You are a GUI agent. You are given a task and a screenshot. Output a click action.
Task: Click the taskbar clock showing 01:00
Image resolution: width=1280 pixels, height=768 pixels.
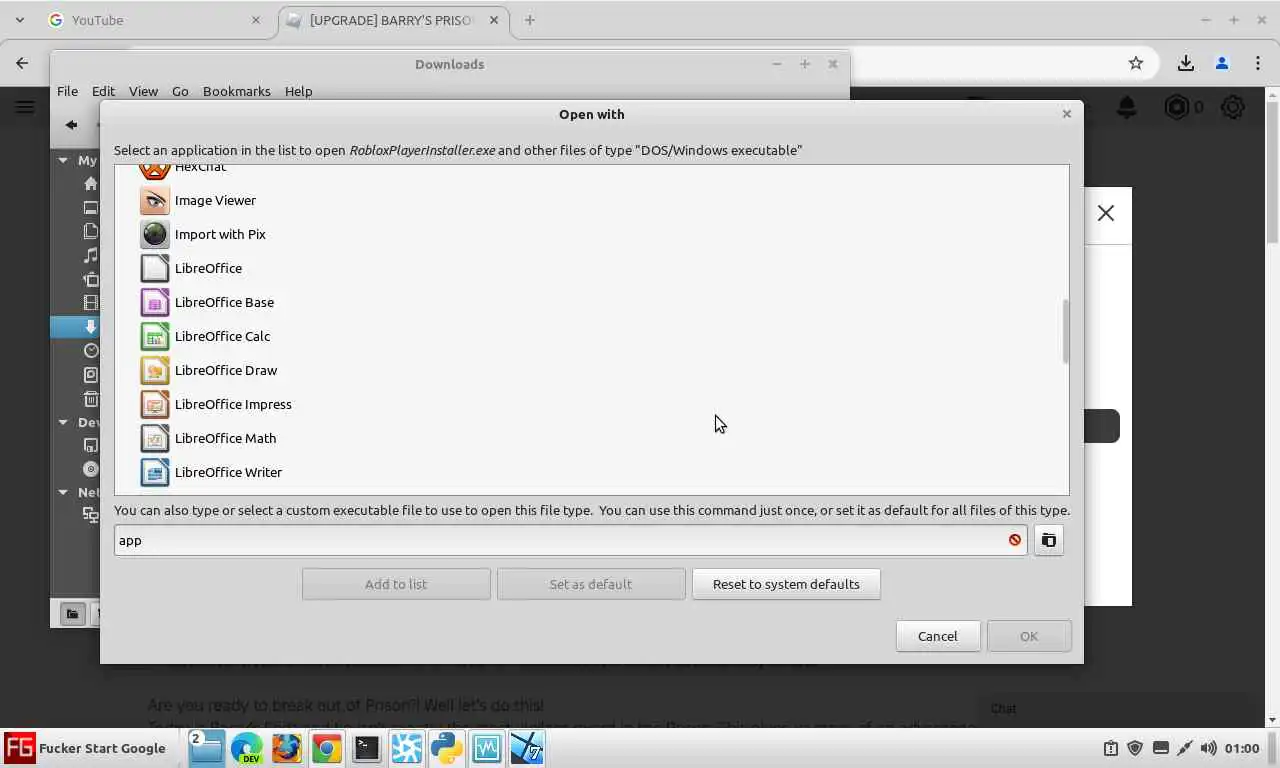click(x=1241, y=748)
